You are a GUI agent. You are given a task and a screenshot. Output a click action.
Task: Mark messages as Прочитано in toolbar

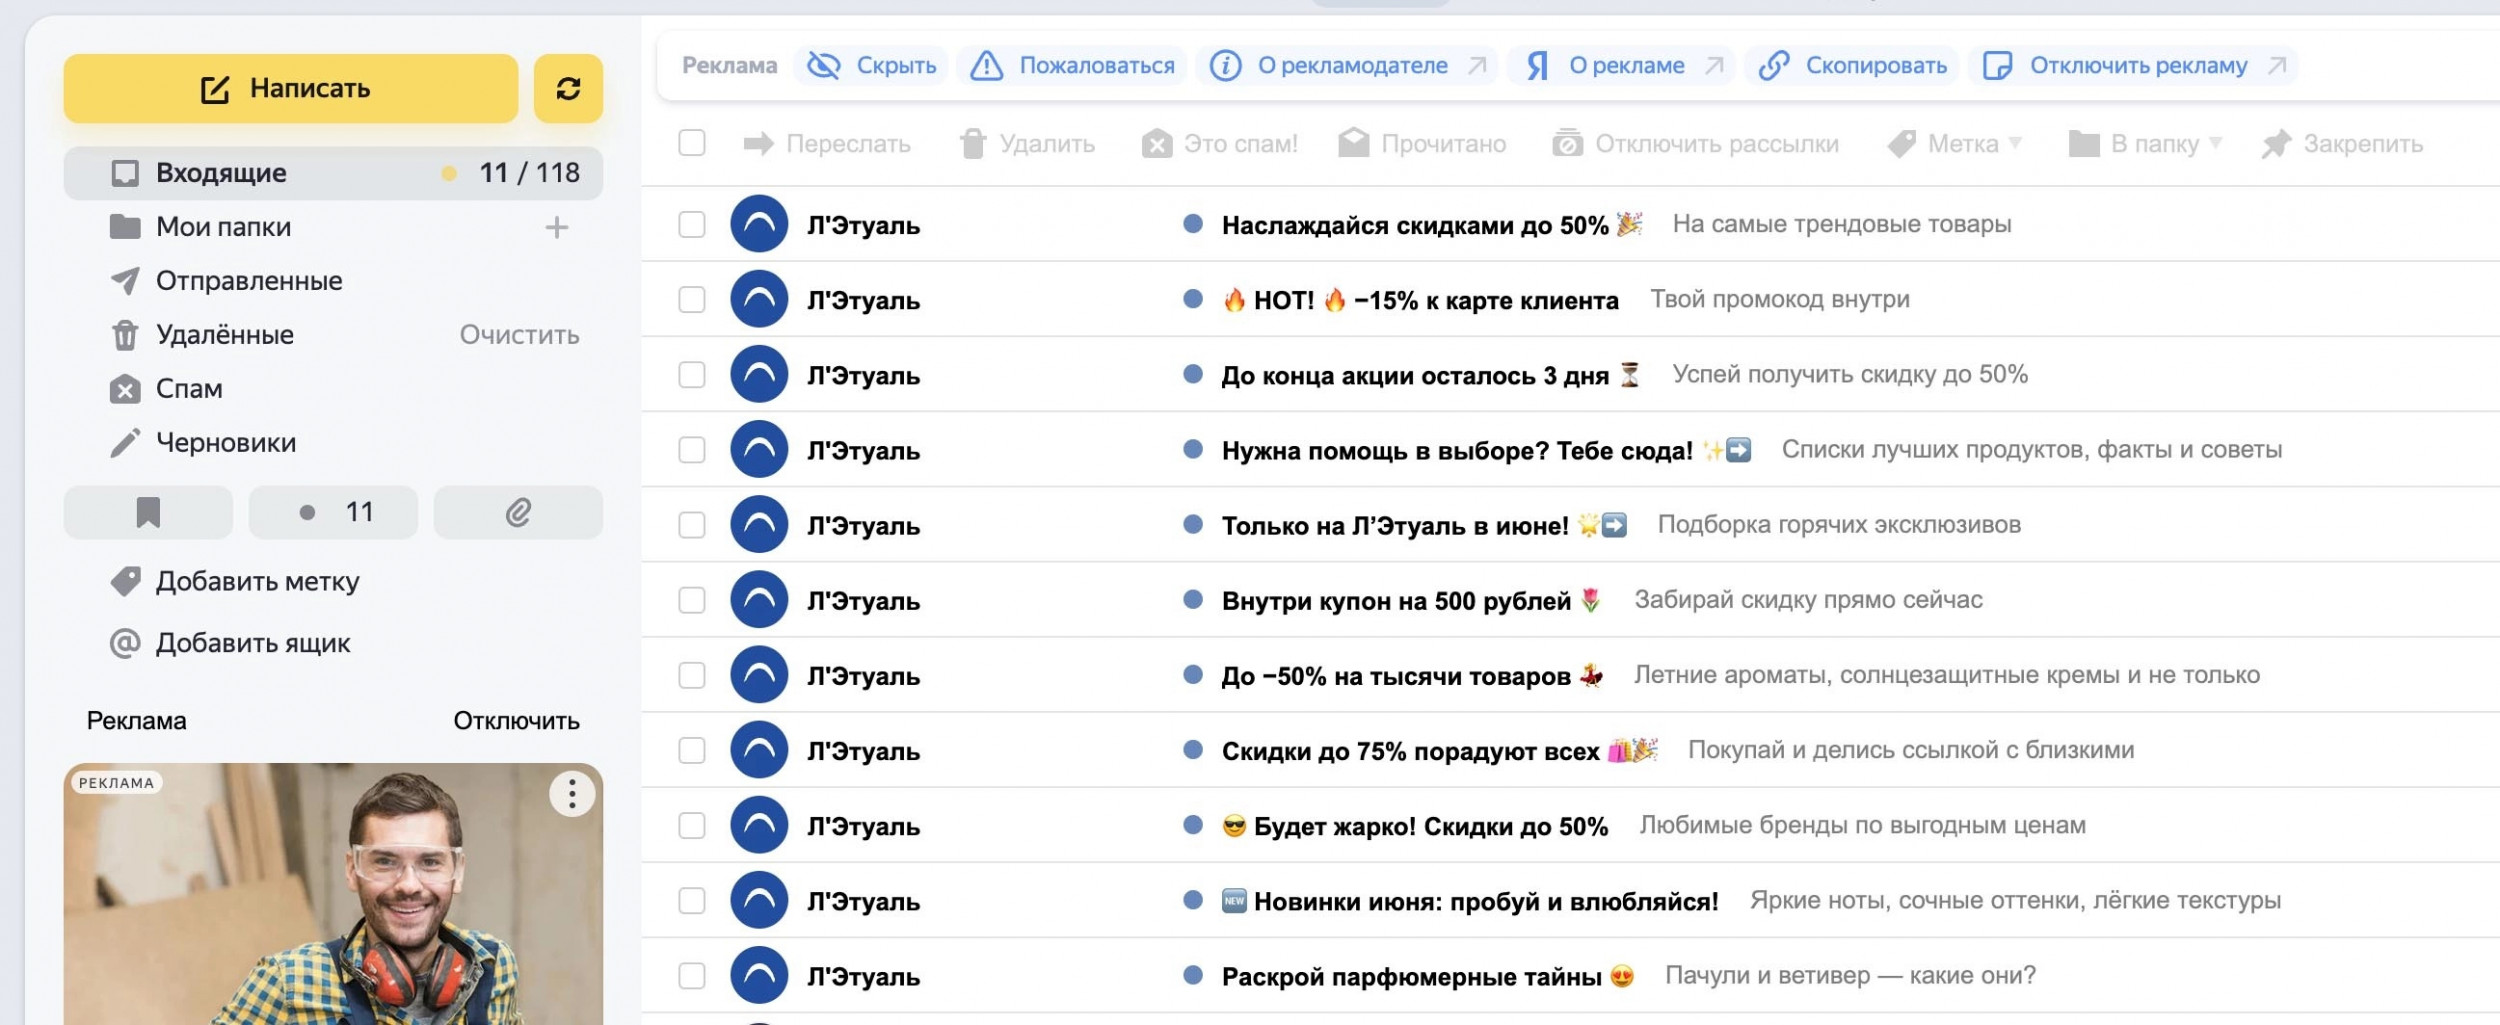1422,144
